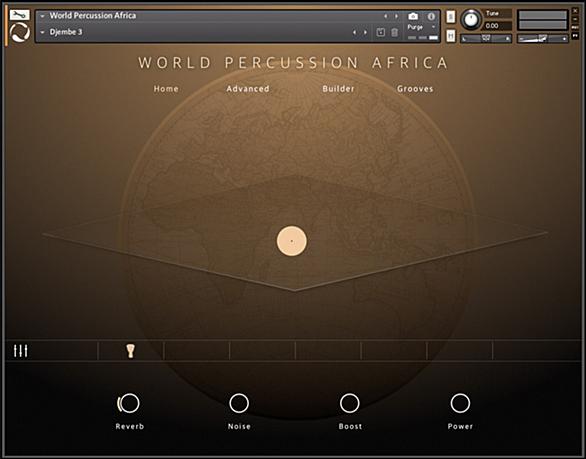
Task: Open the wrench edit-mode icon
Action: [x=19, y=15]
